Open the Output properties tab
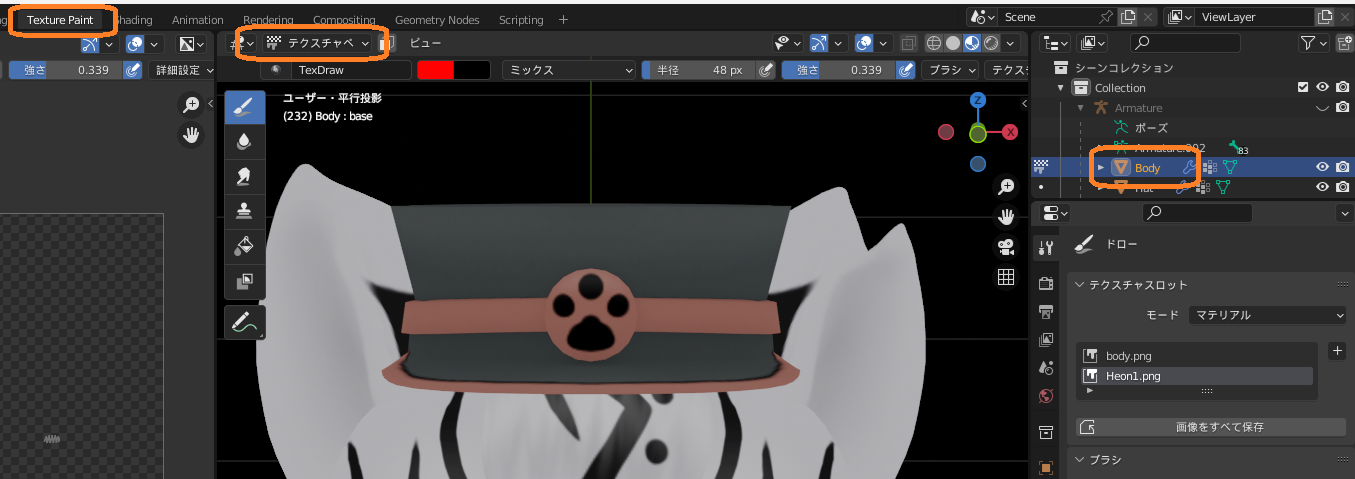The width and height of the screenshot is (1355, 479). pyautogui.click(x=1046, y=312)
